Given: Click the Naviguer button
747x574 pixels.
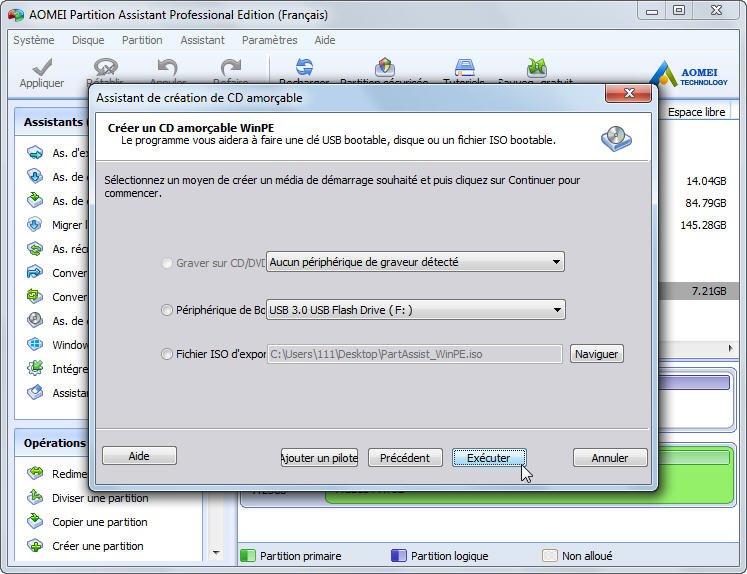Looking at the screenshot, I should pyautogui.click(x=596, y=354).
